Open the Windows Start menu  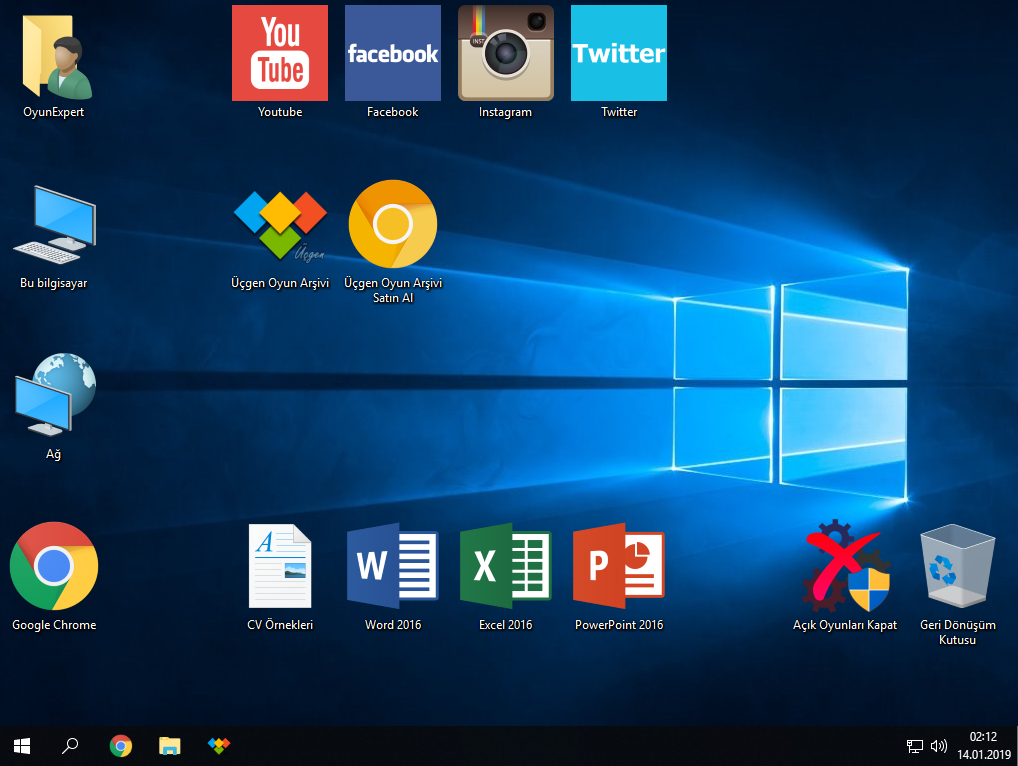pos(22,746)
